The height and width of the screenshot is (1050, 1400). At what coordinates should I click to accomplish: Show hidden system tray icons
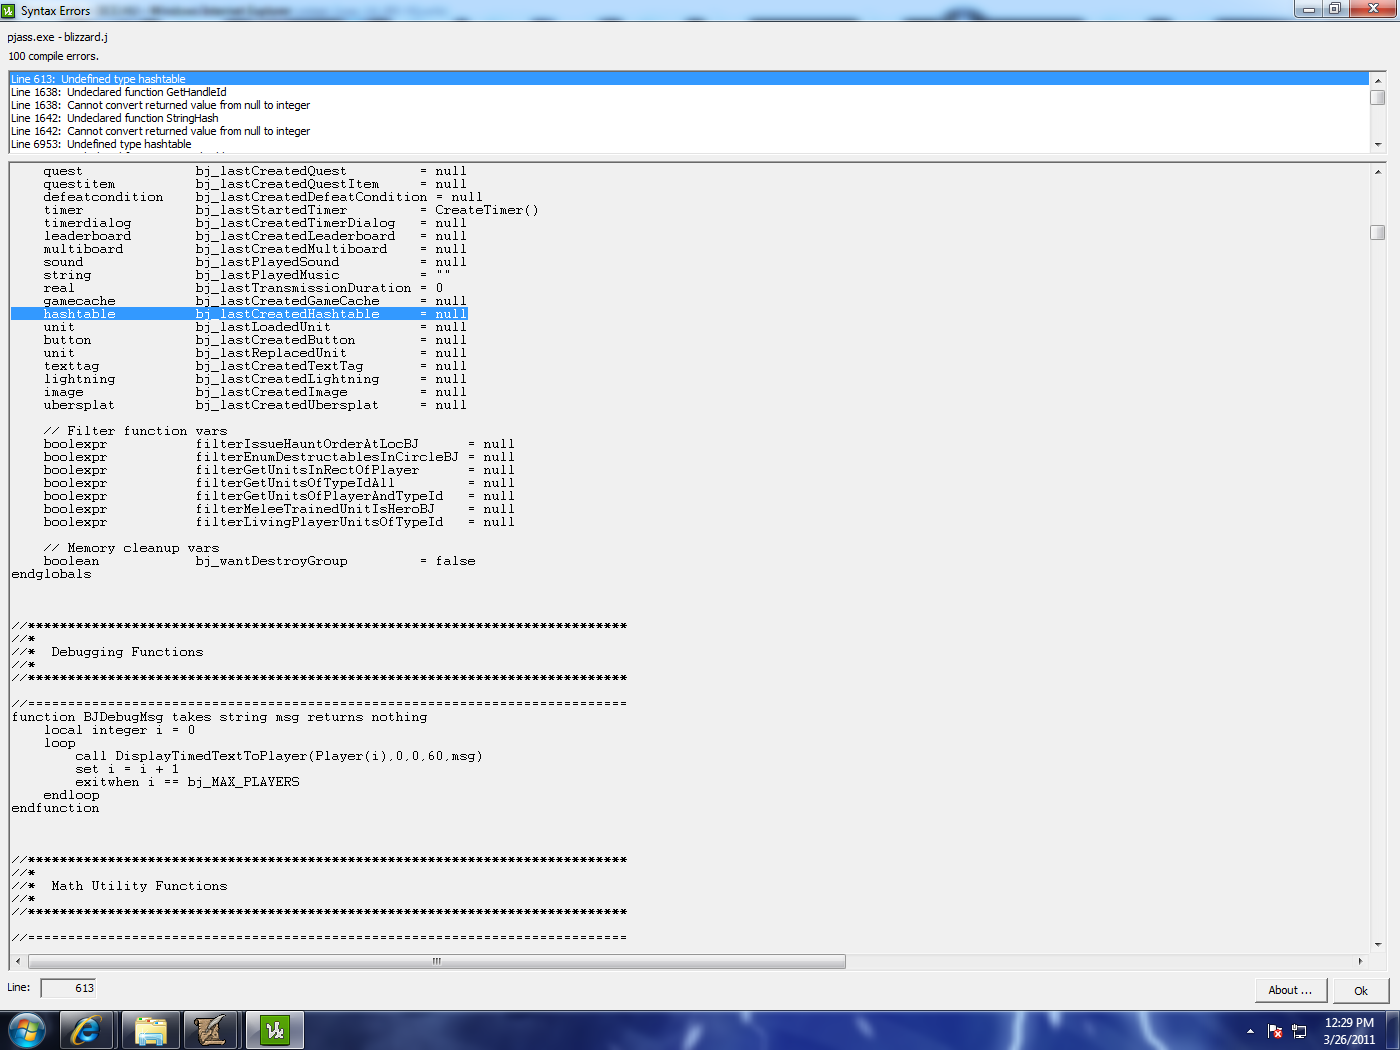coord(1250,1031)
